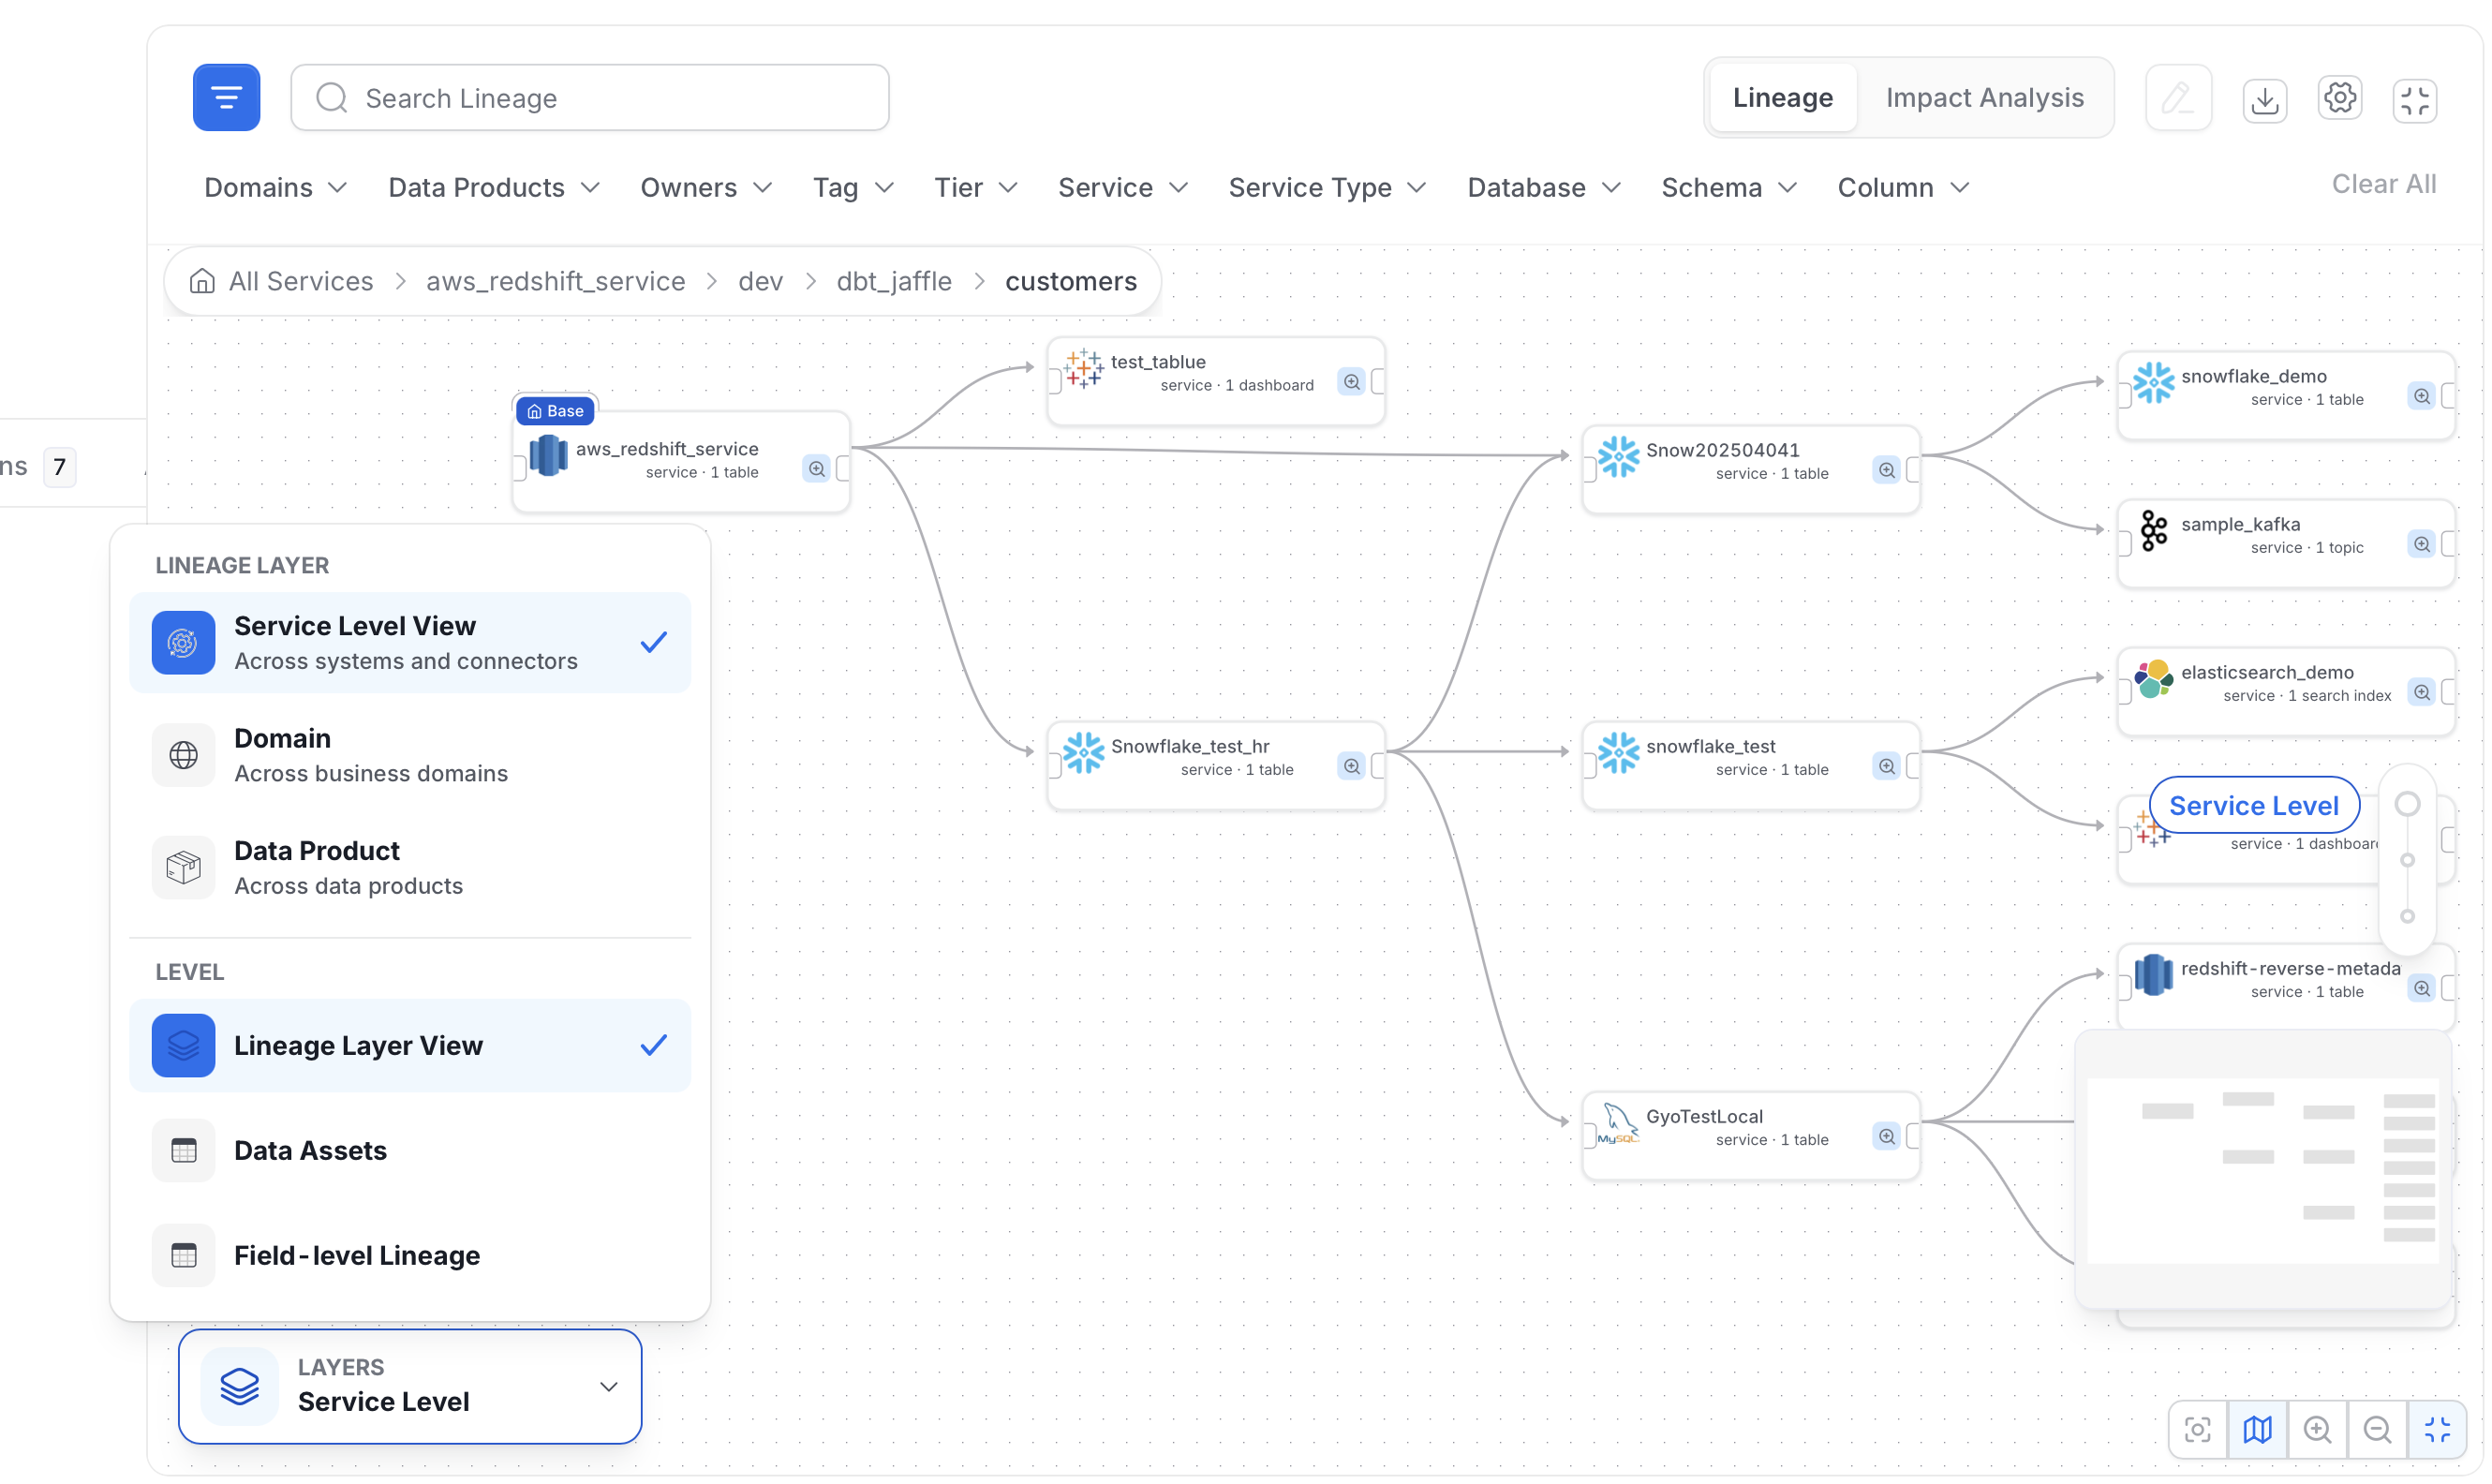
Task: Click the home icon in breadcrumb
Action: (202, 281)
